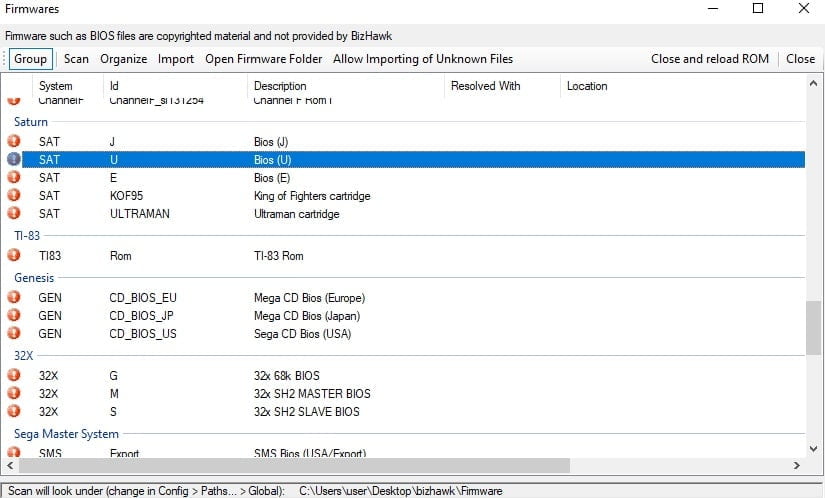Click the horizontal scrollbar thumb
This screenshot has height=498, width=825.
click(294, 465)
